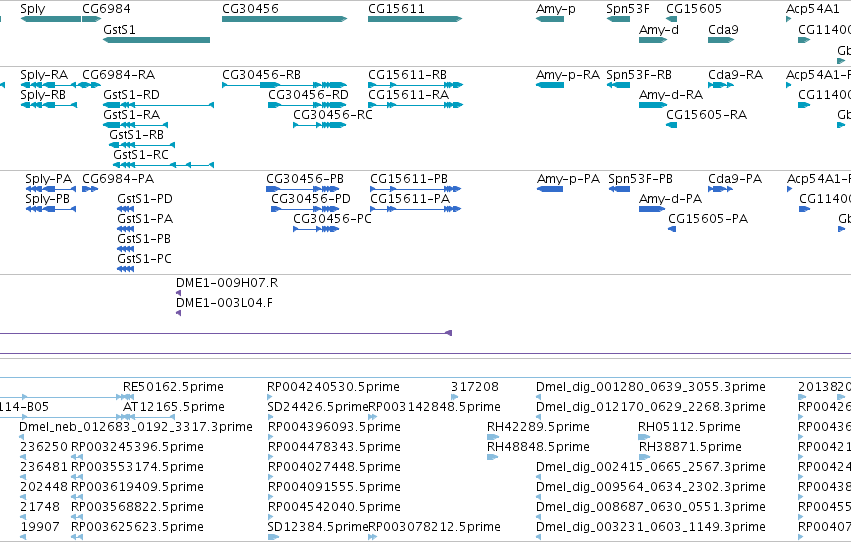Click the Sply-PB protein feature
The image size is (851, 542).
pyautogui.click(x=50, y=209)
